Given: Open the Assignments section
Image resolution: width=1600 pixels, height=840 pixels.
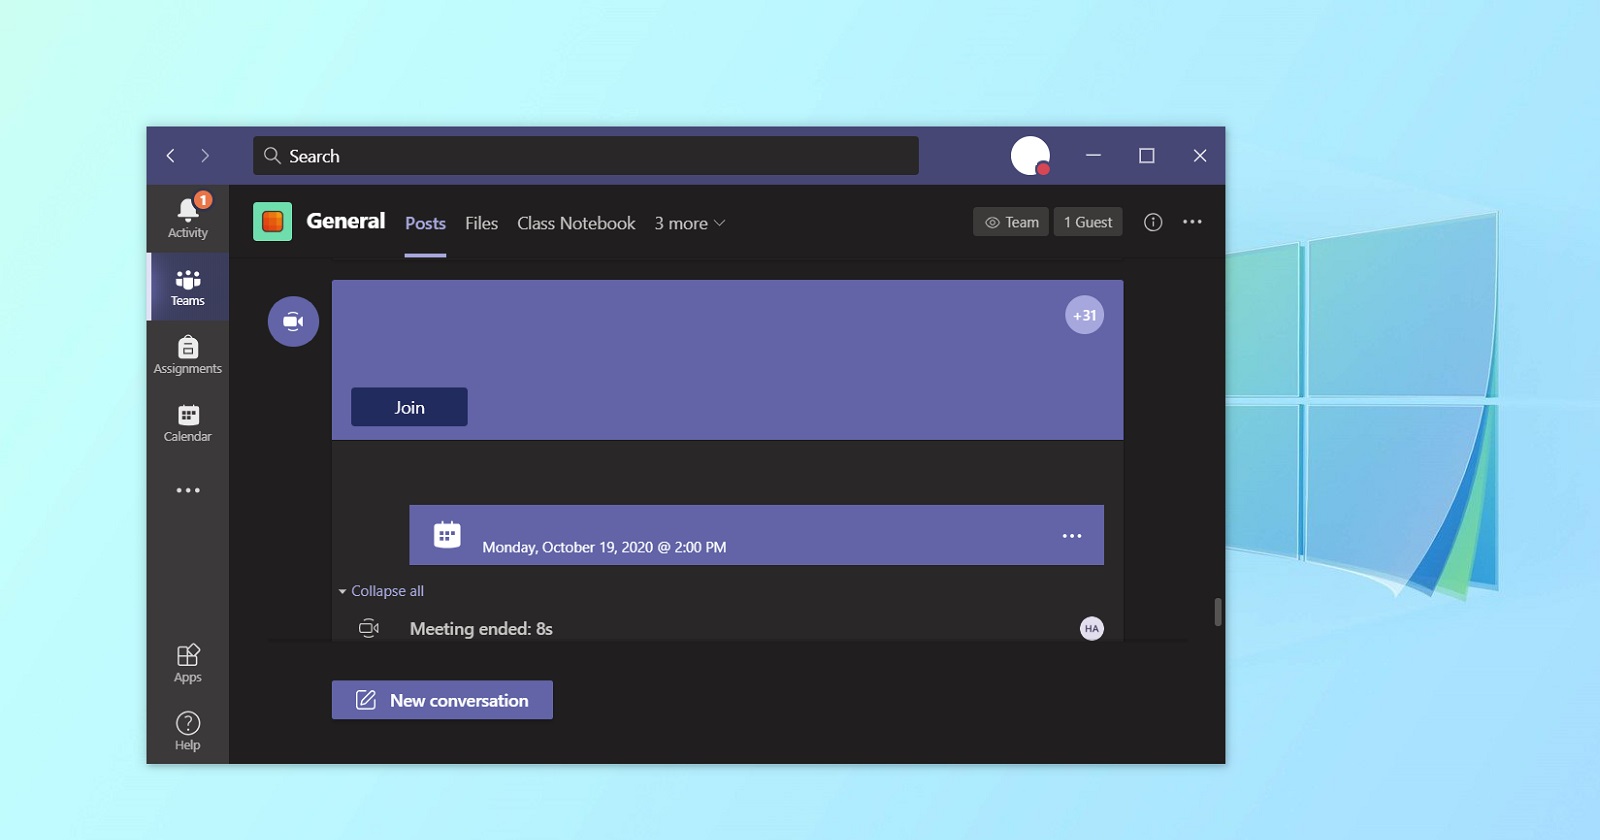Looking at the screenshot, I should [x=188, y=355].
